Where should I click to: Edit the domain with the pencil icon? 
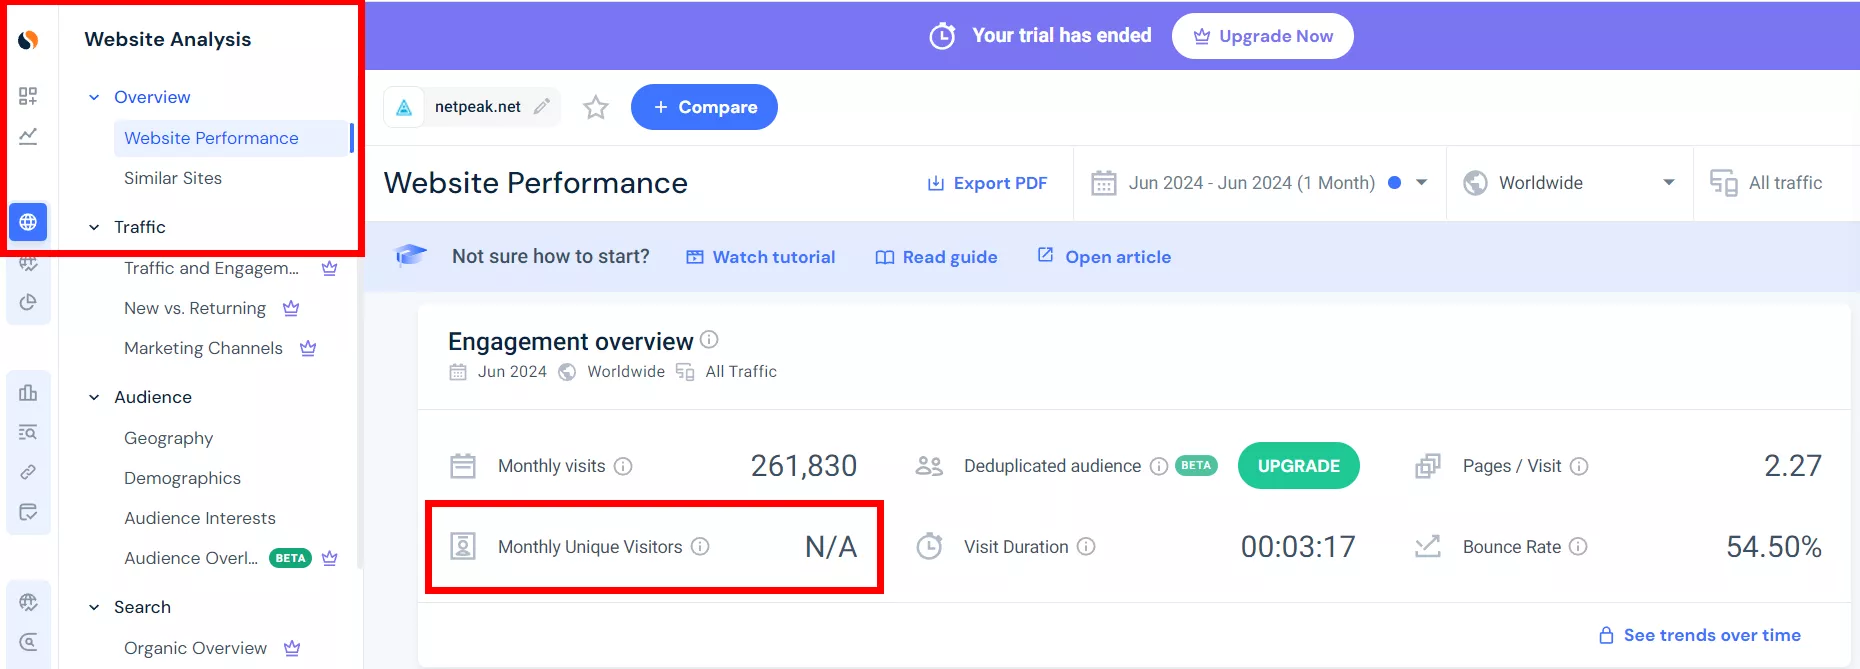[542, 106]
